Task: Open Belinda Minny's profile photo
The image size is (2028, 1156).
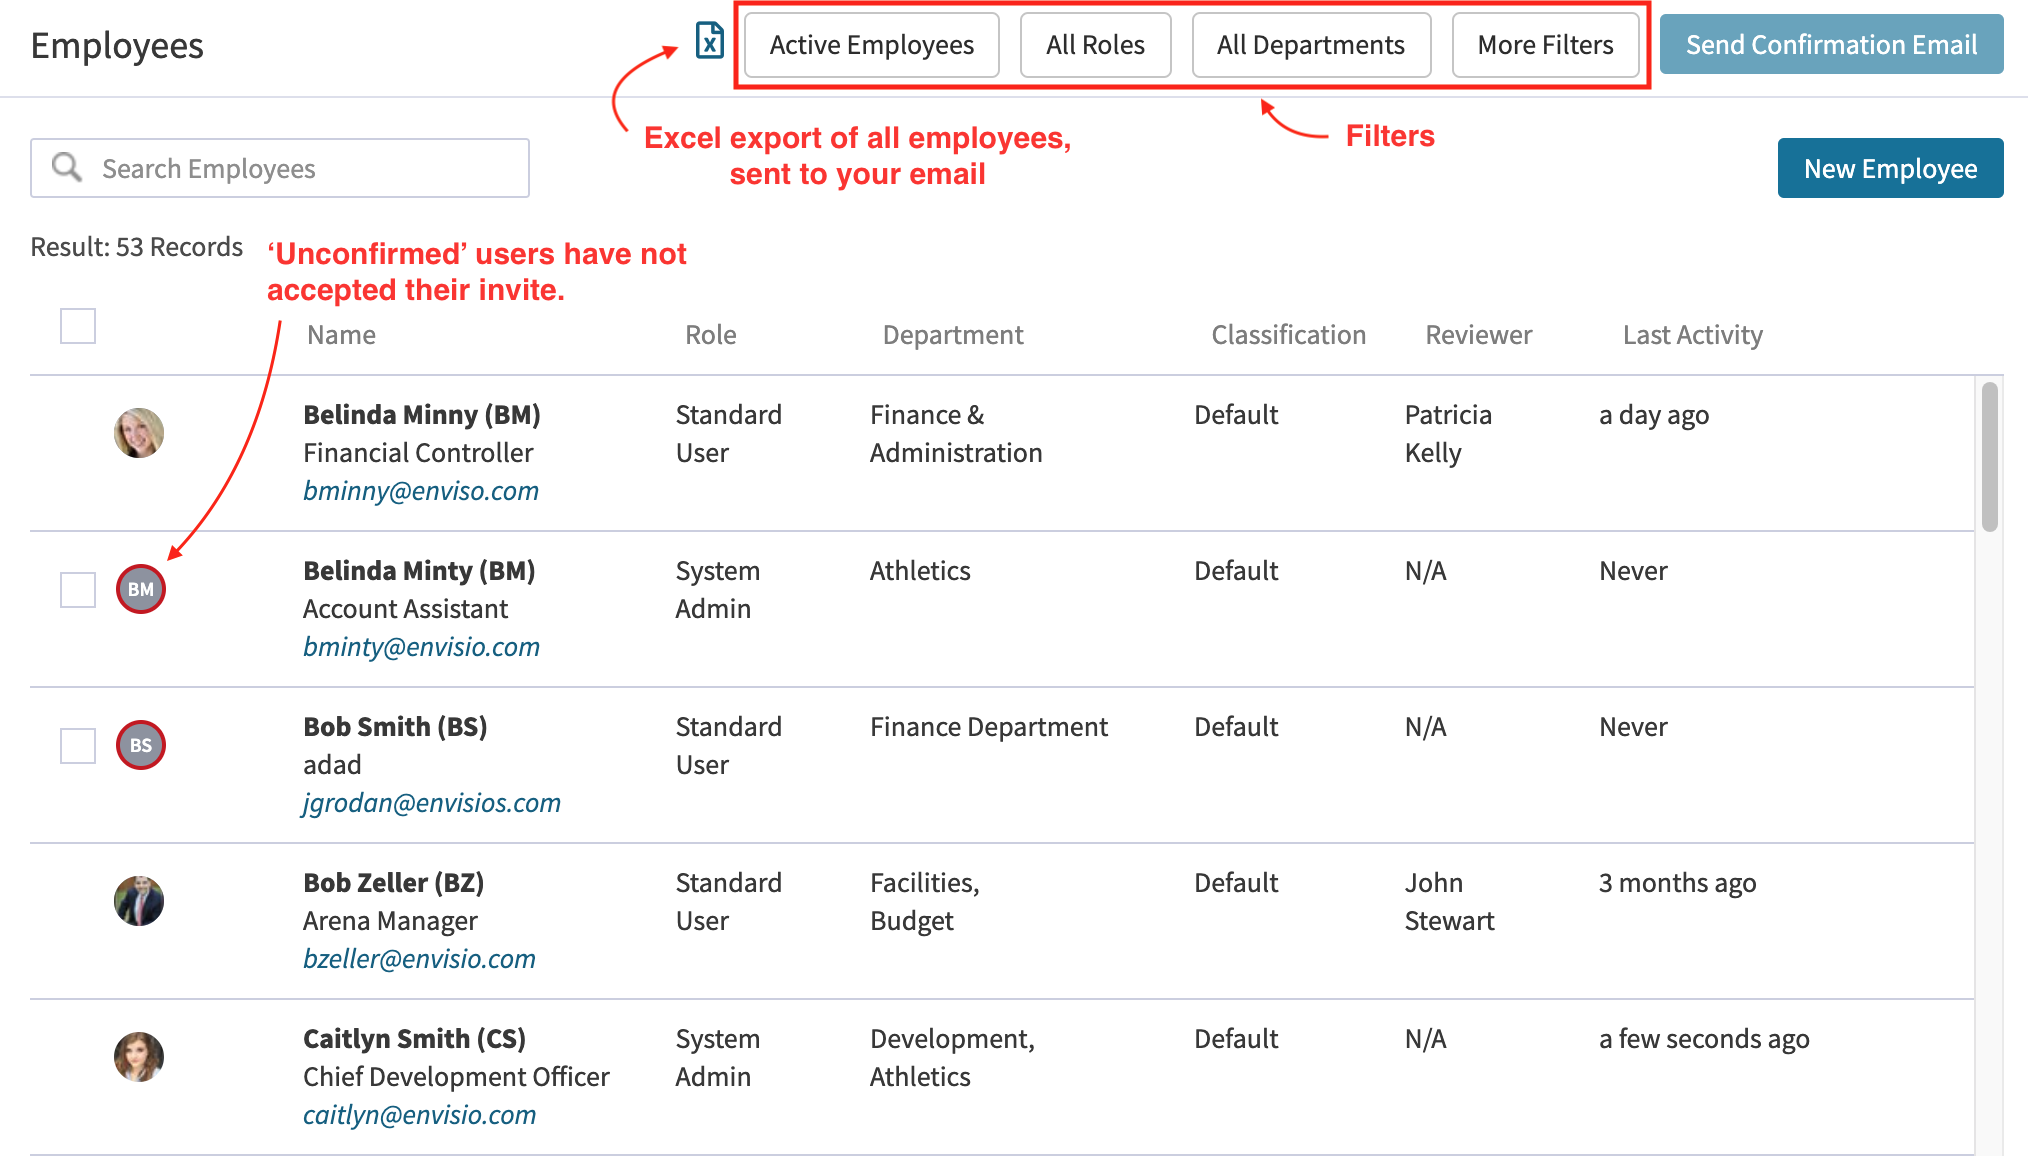Action: pyautogui.click(x=139, y=433)
